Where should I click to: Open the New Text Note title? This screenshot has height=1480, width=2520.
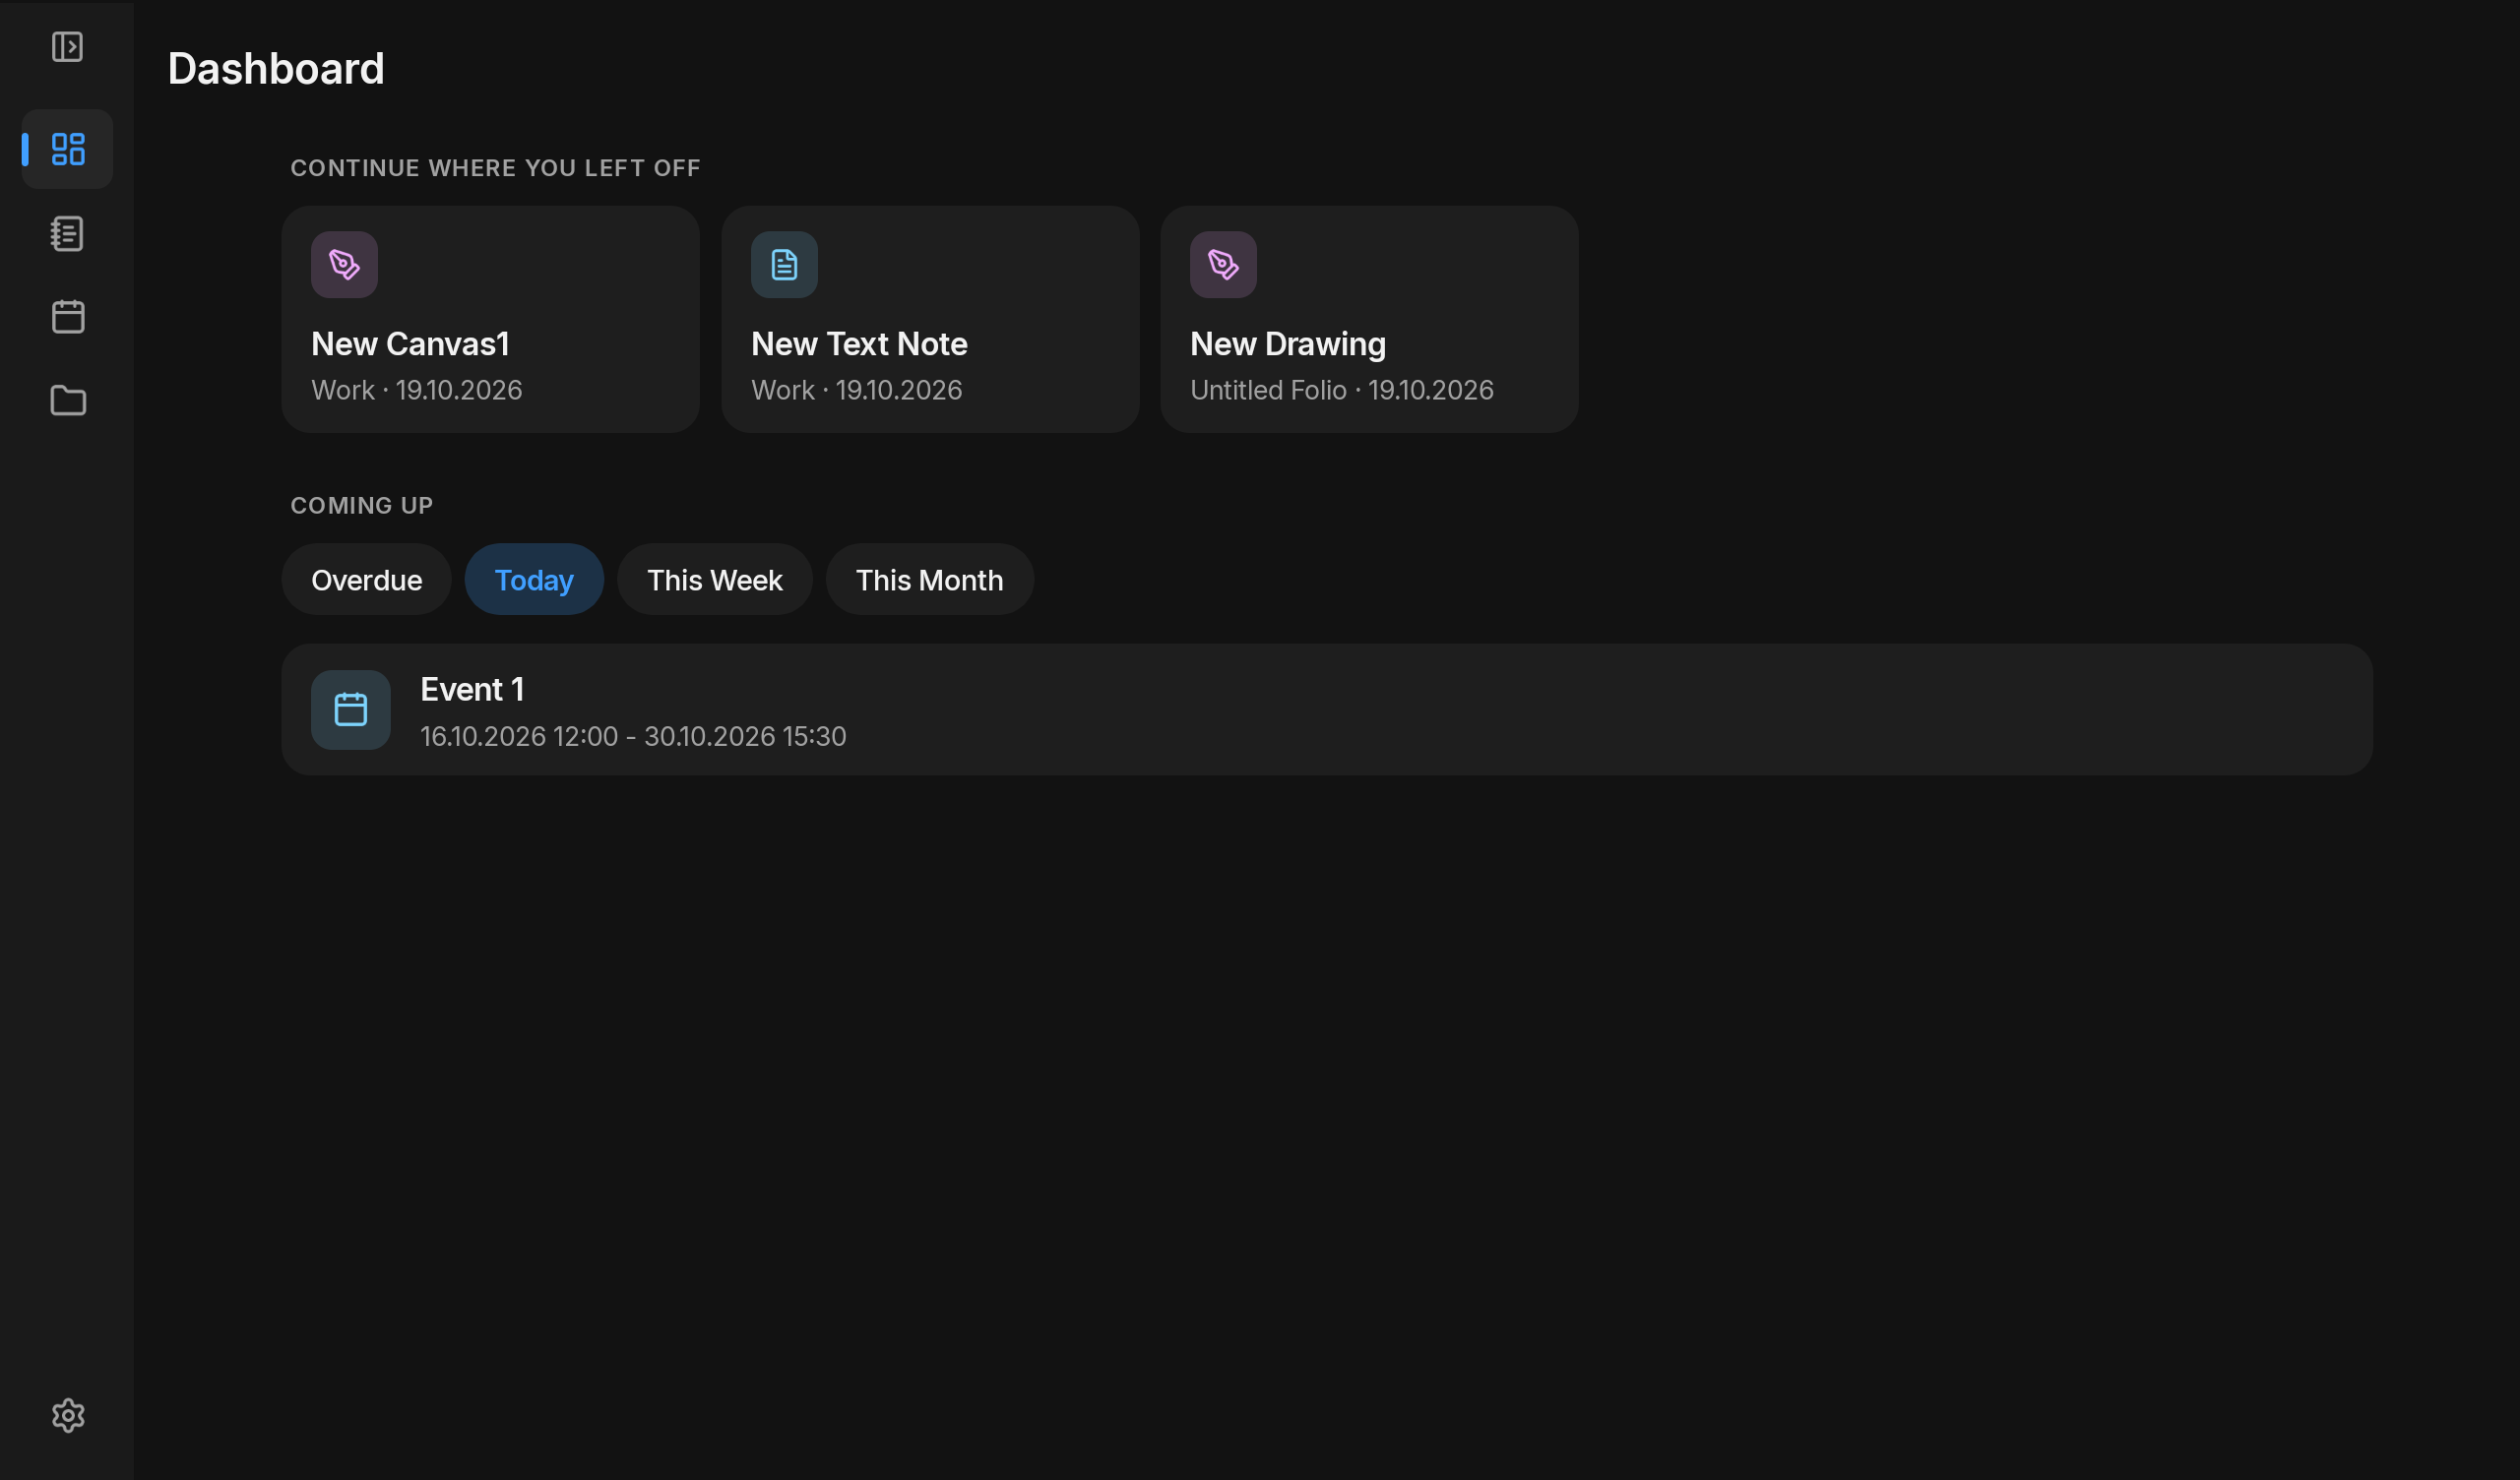pyautogui.click(x=859, y=344)
